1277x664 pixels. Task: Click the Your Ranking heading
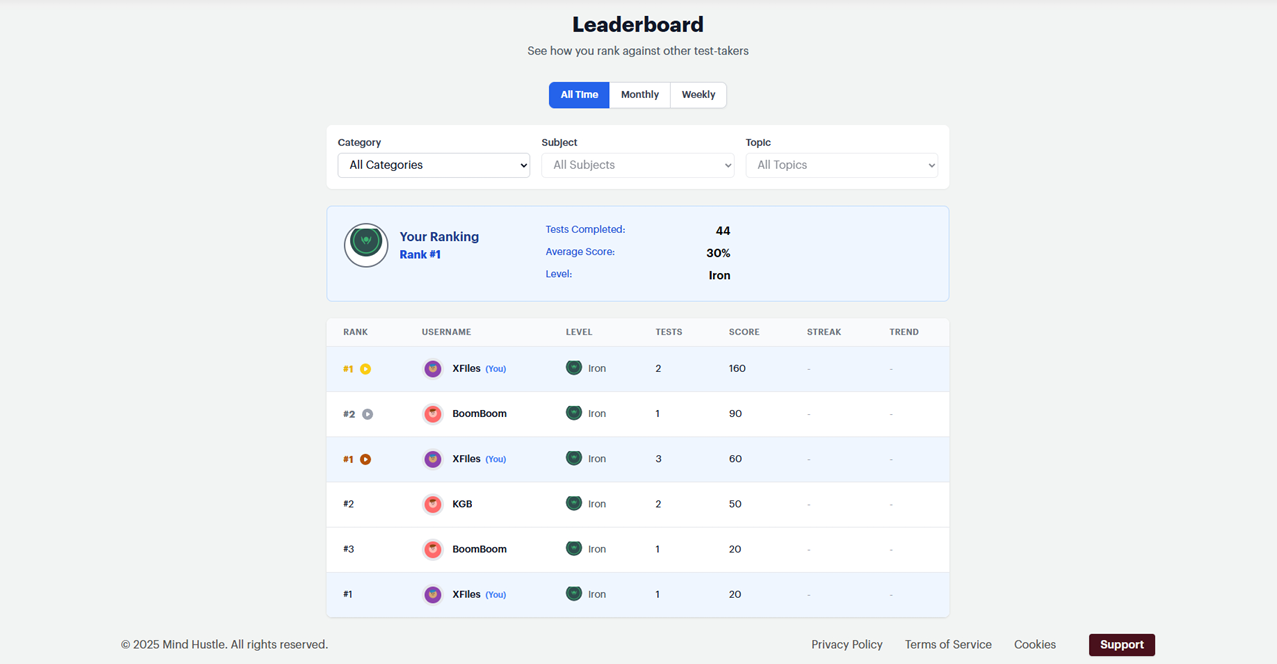[439, 237]
